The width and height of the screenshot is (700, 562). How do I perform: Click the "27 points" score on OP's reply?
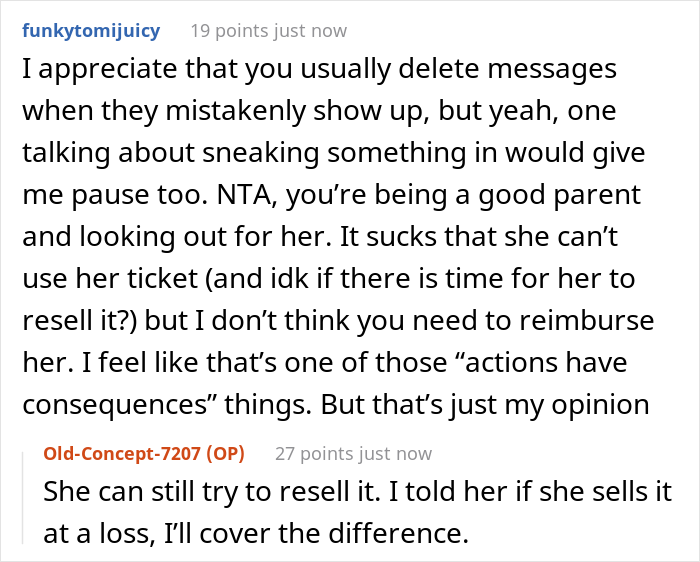(318, 453)
